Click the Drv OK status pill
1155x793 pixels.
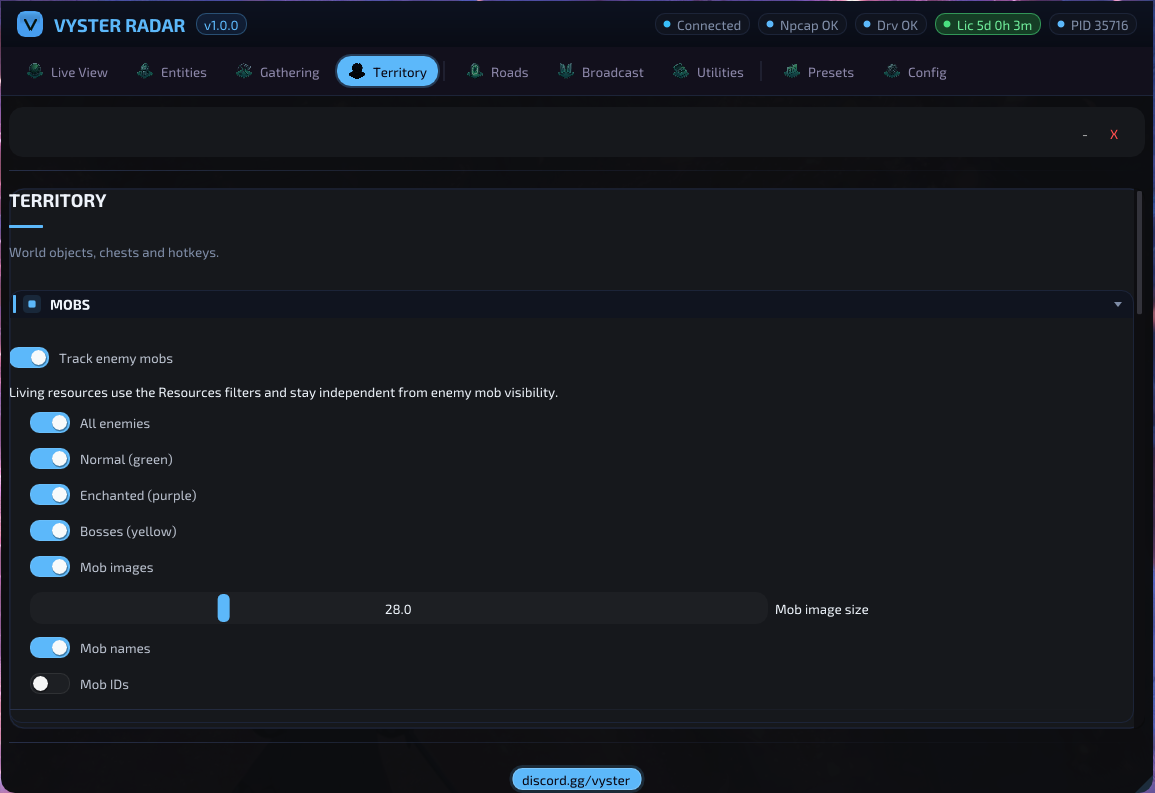891,25
